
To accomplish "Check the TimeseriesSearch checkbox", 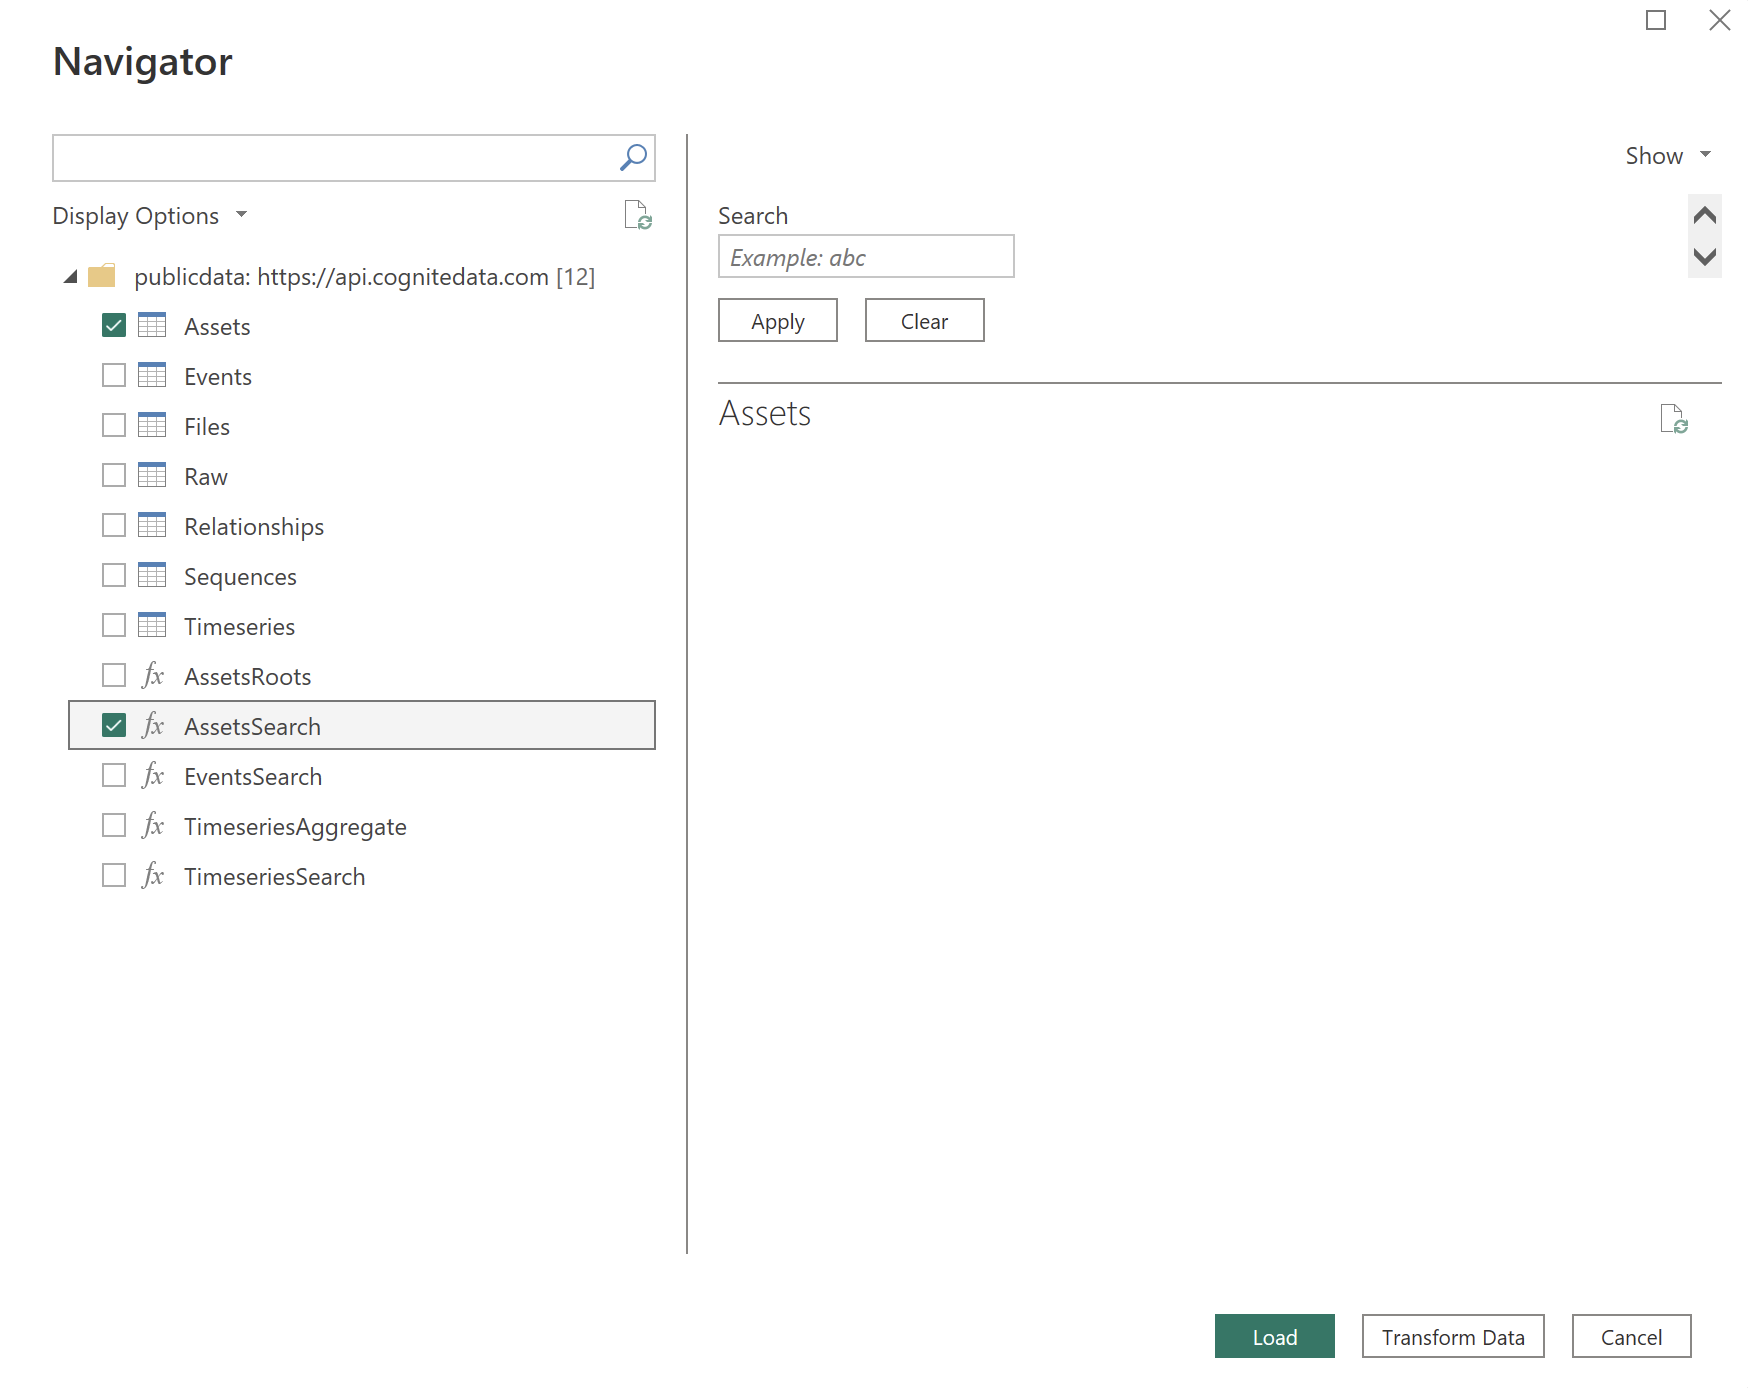I will tap(113, 875).
